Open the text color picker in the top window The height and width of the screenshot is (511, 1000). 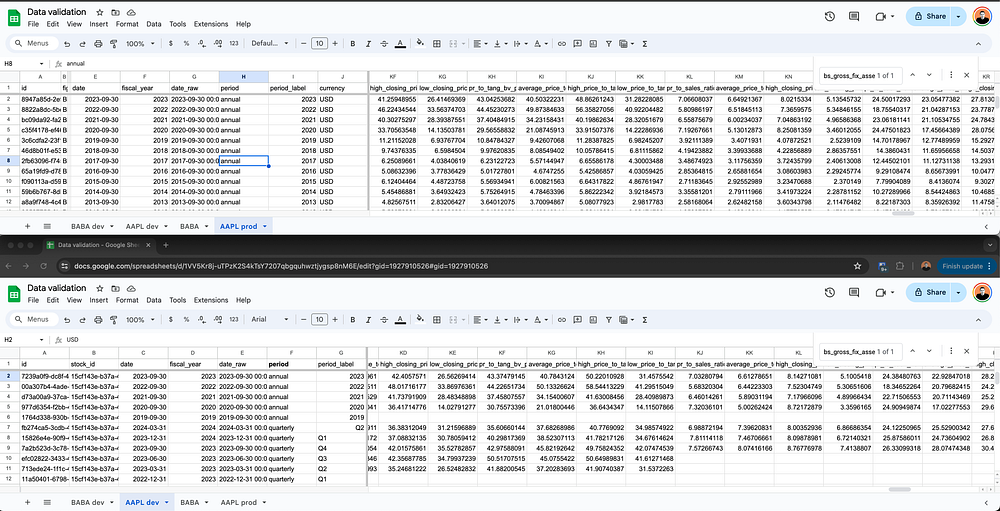[x=400, y=44]
